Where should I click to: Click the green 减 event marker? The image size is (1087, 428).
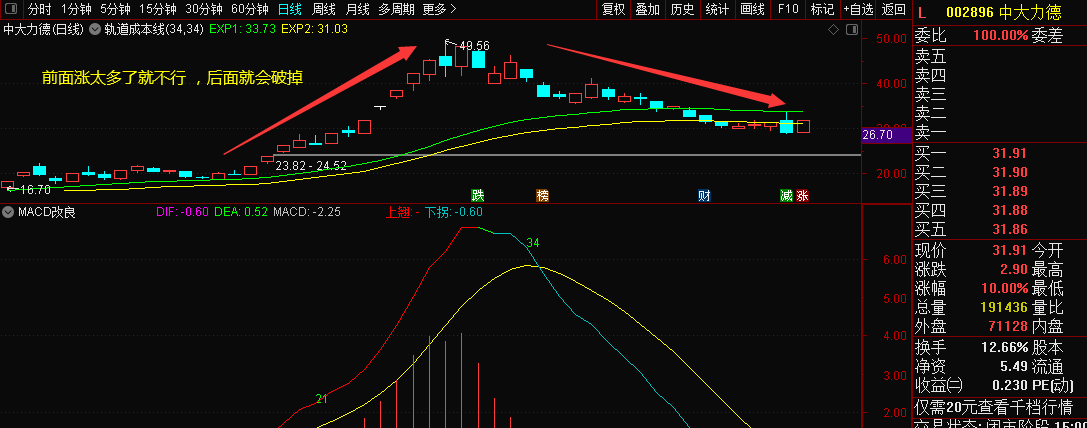(x=786, y=196)
